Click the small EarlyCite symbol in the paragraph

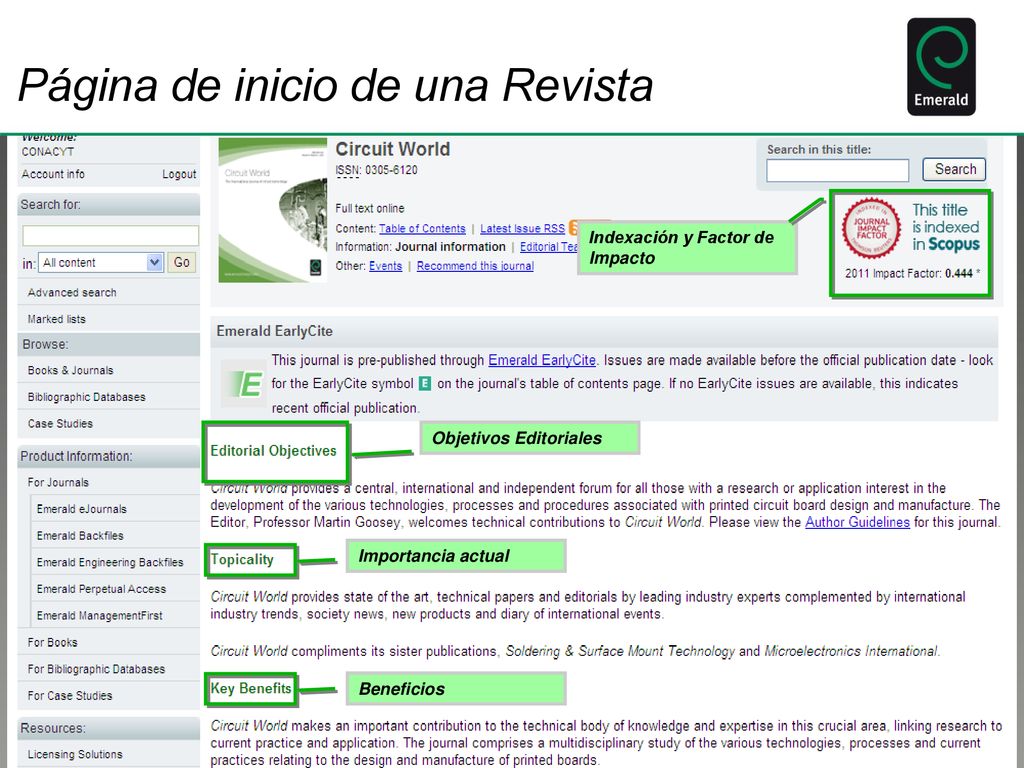[424, 383]
